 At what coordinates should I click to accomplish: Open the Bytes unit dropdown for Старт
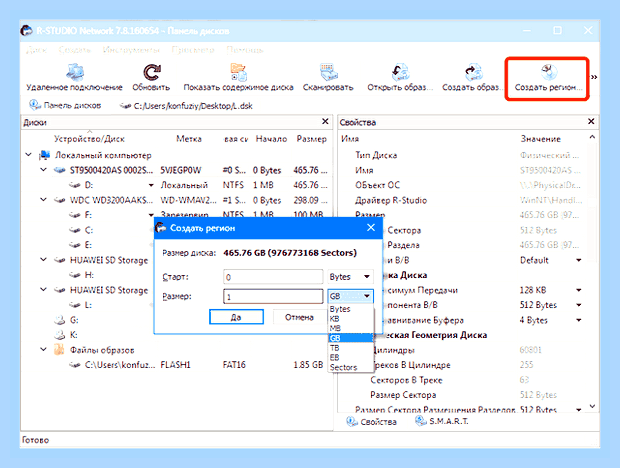pos(350,277)
